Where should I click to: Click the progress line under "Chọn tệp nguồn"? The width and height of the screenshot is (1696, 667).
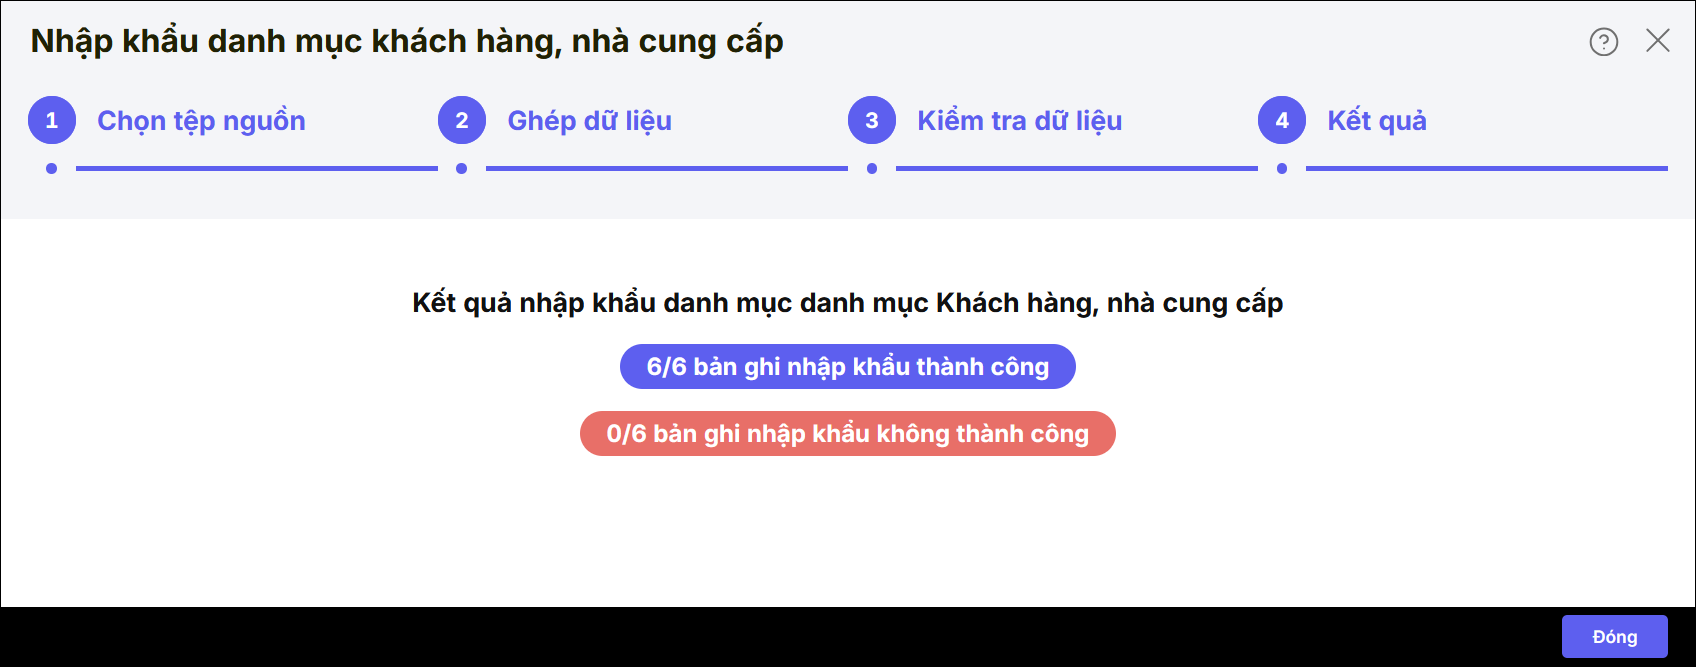click(x=257, y=169)
